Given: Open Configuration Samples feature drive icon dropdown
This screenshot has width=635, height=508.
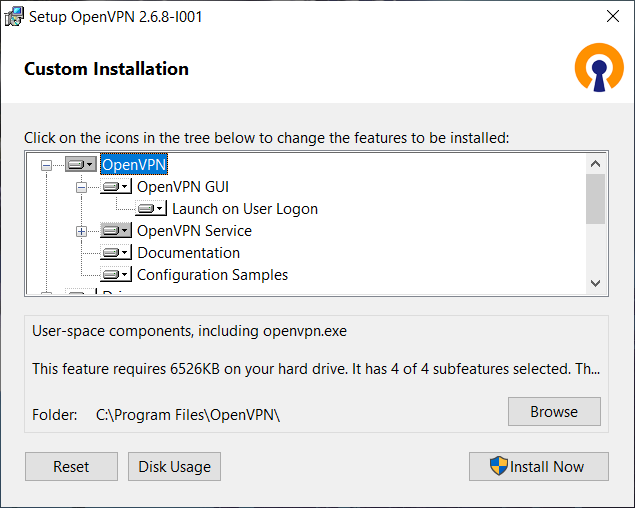Looking at the screenshot, I should 116,275.
